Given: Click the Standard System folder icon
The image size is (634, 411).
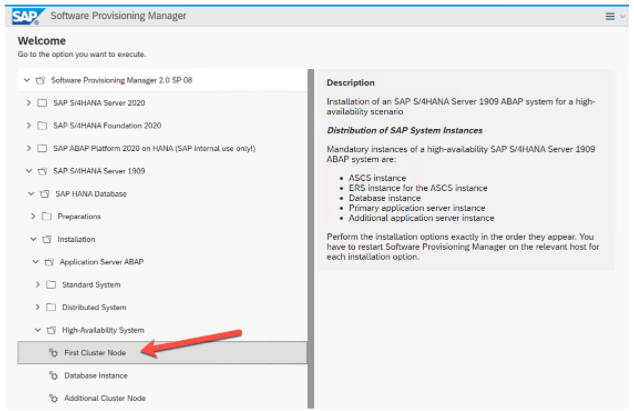Looking at the screenshot, I should tap(52, 285).
